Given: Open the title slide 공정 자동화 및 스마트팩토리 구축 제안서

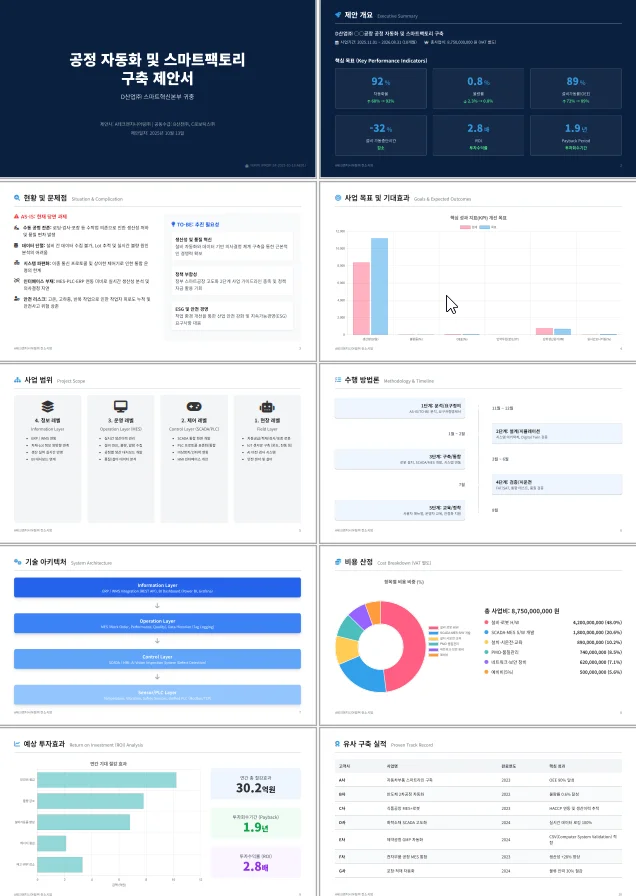Looking at the screenshot, I should pyautogui.click(x=158, y=88).
